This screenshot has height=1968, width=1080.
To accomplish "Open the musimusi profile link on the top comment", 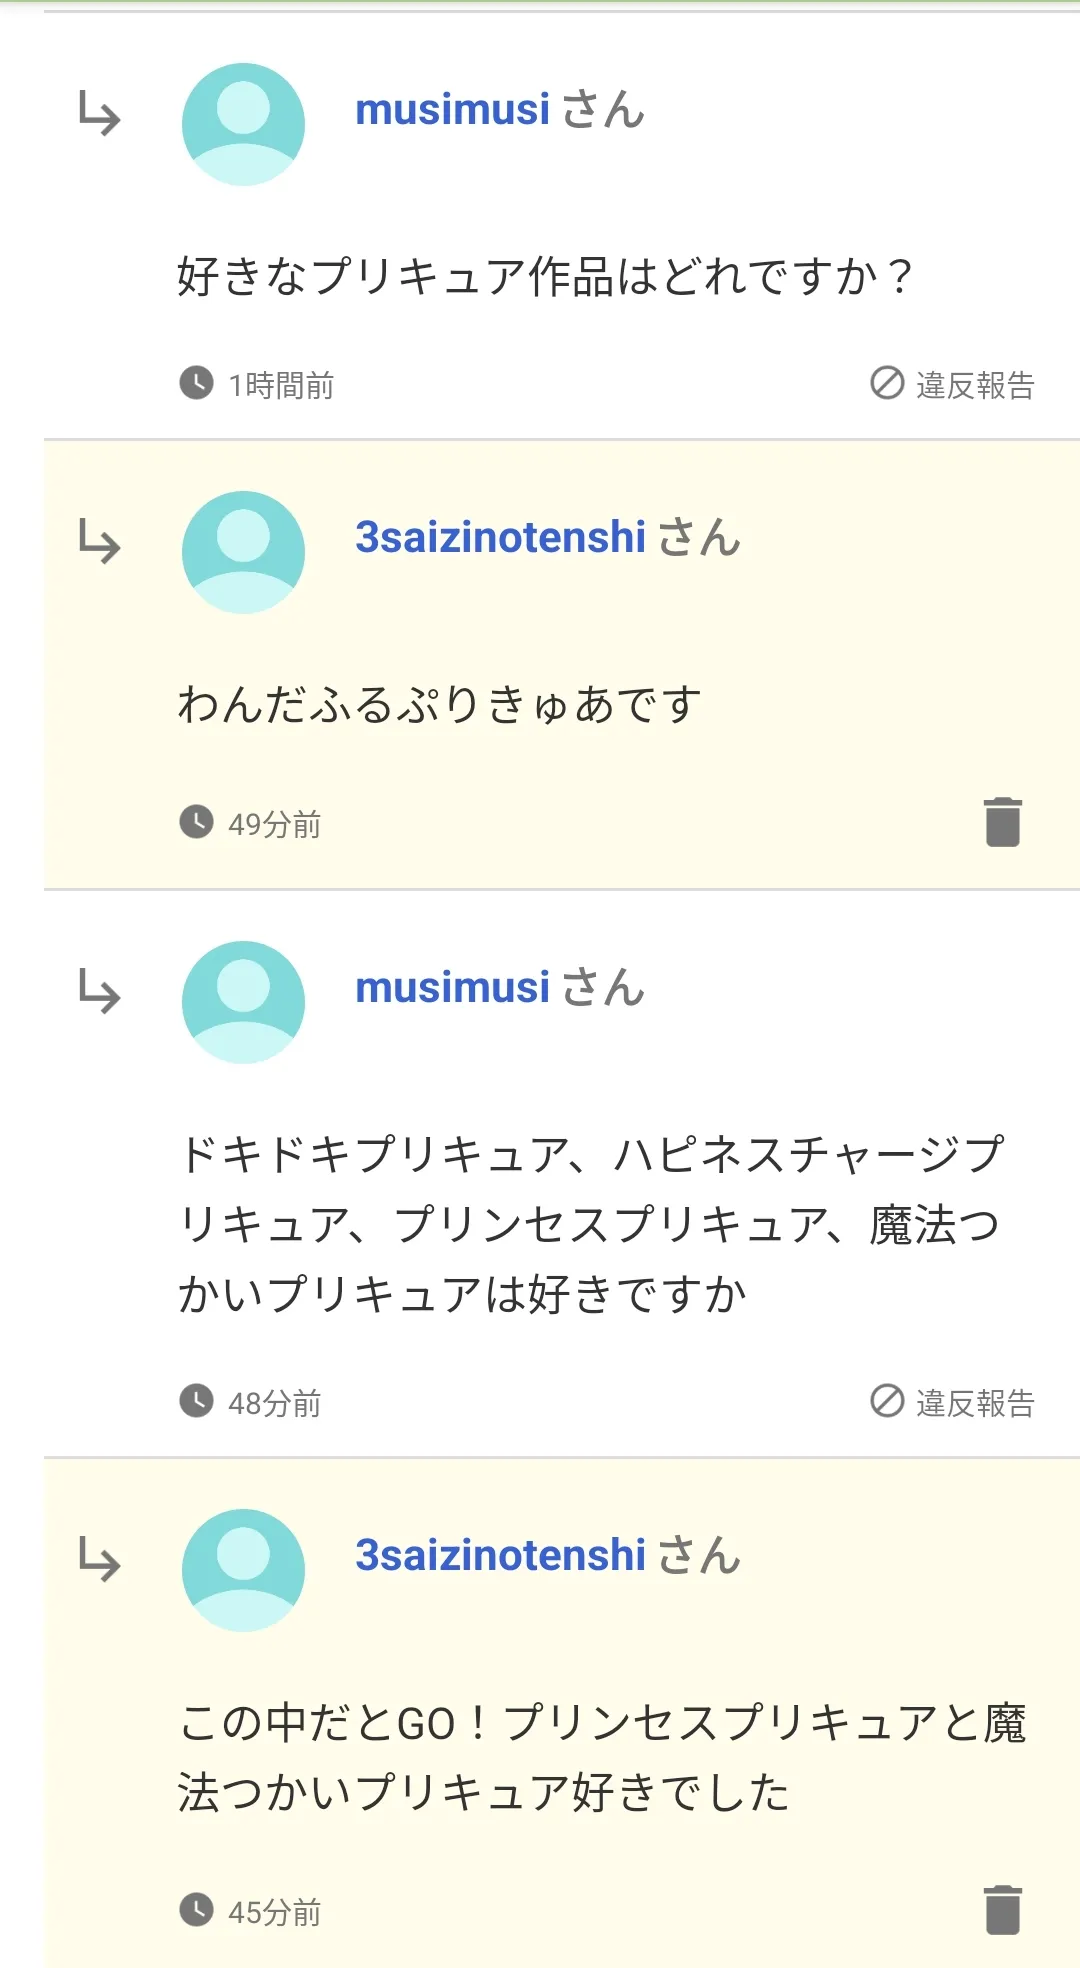I will tap(452, 110).
